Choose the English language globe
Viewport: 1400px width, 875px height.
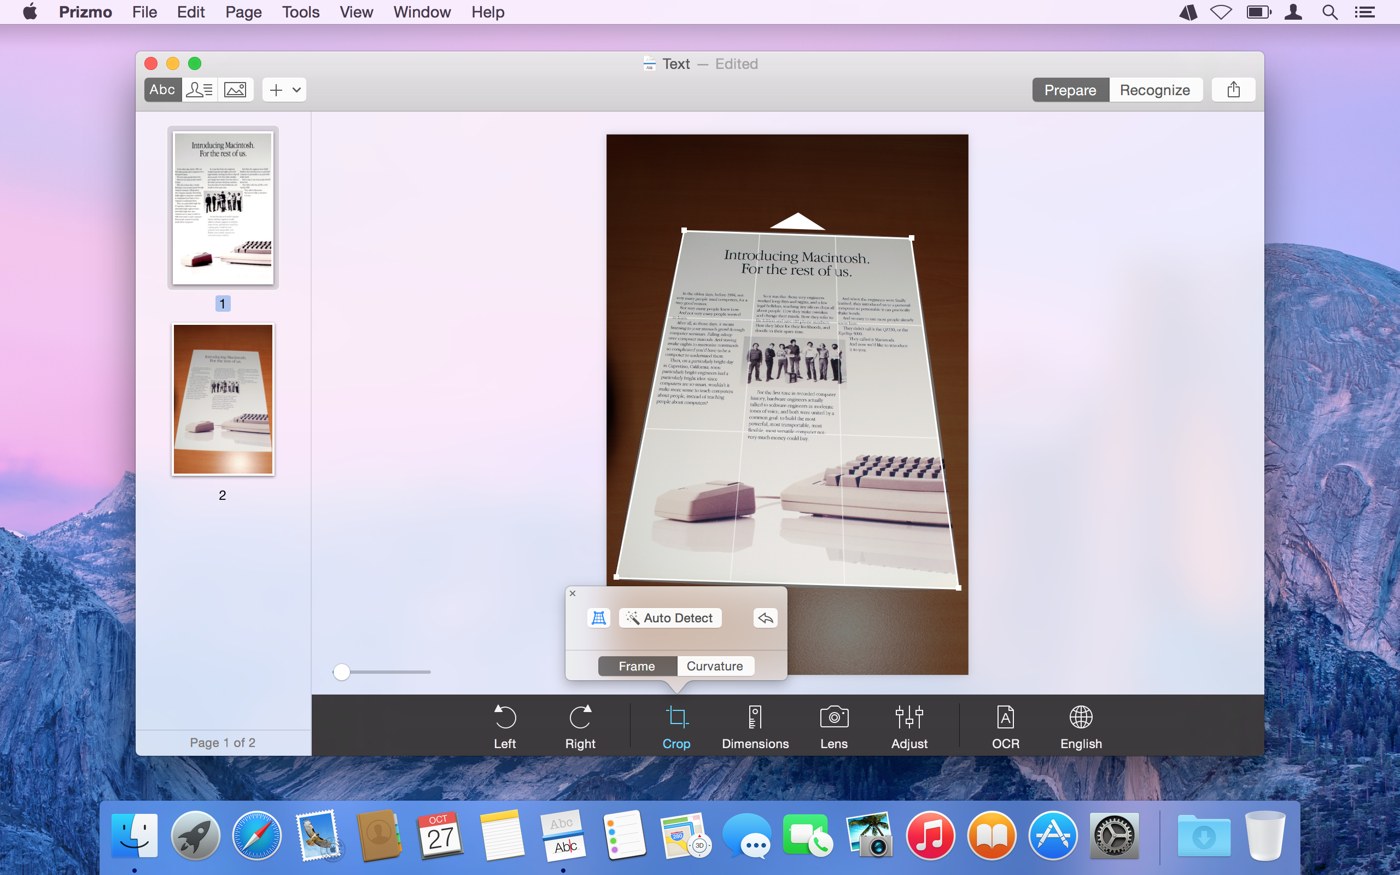pyautogui.click(x=1081, y=727)
